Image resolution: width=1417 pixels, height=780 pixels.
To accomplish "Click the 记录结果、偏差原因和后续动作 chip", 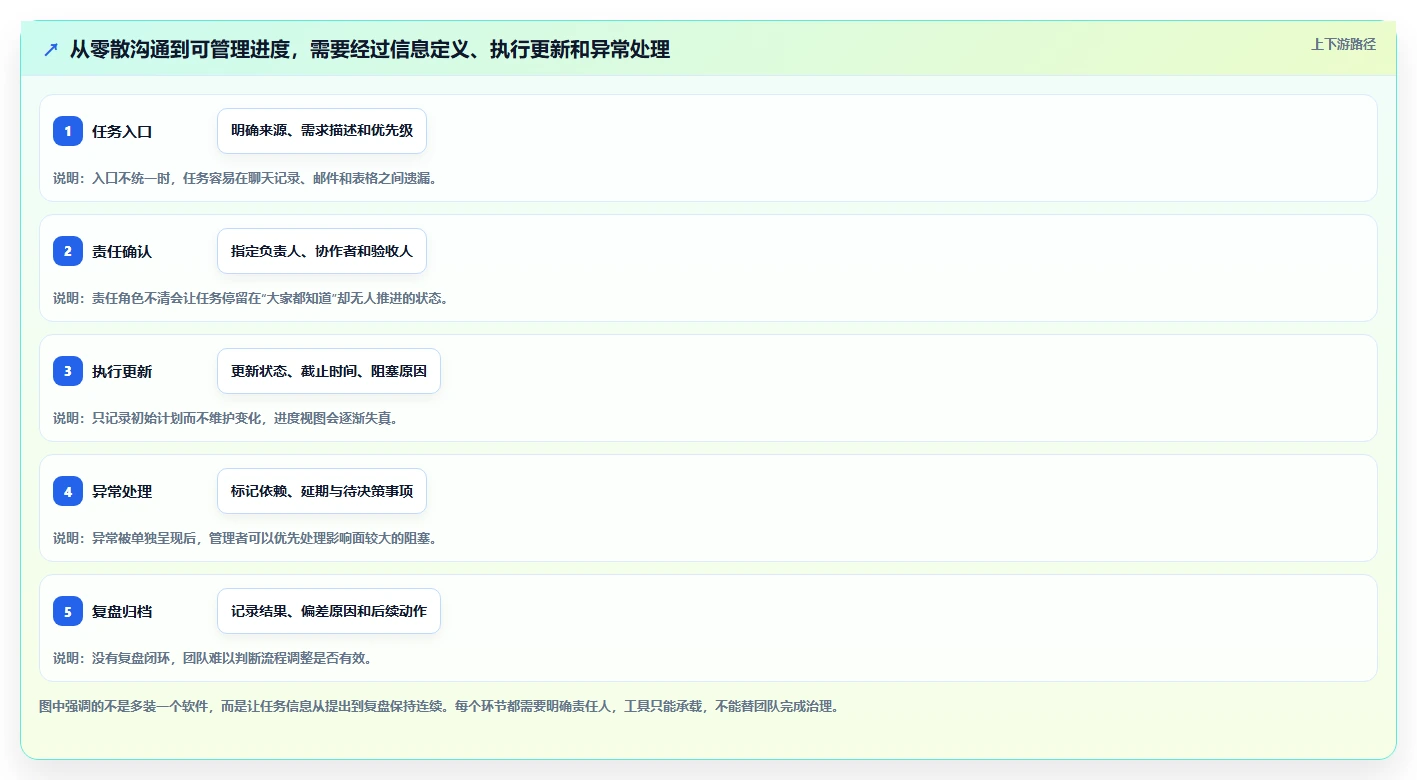I will (329, 611).
